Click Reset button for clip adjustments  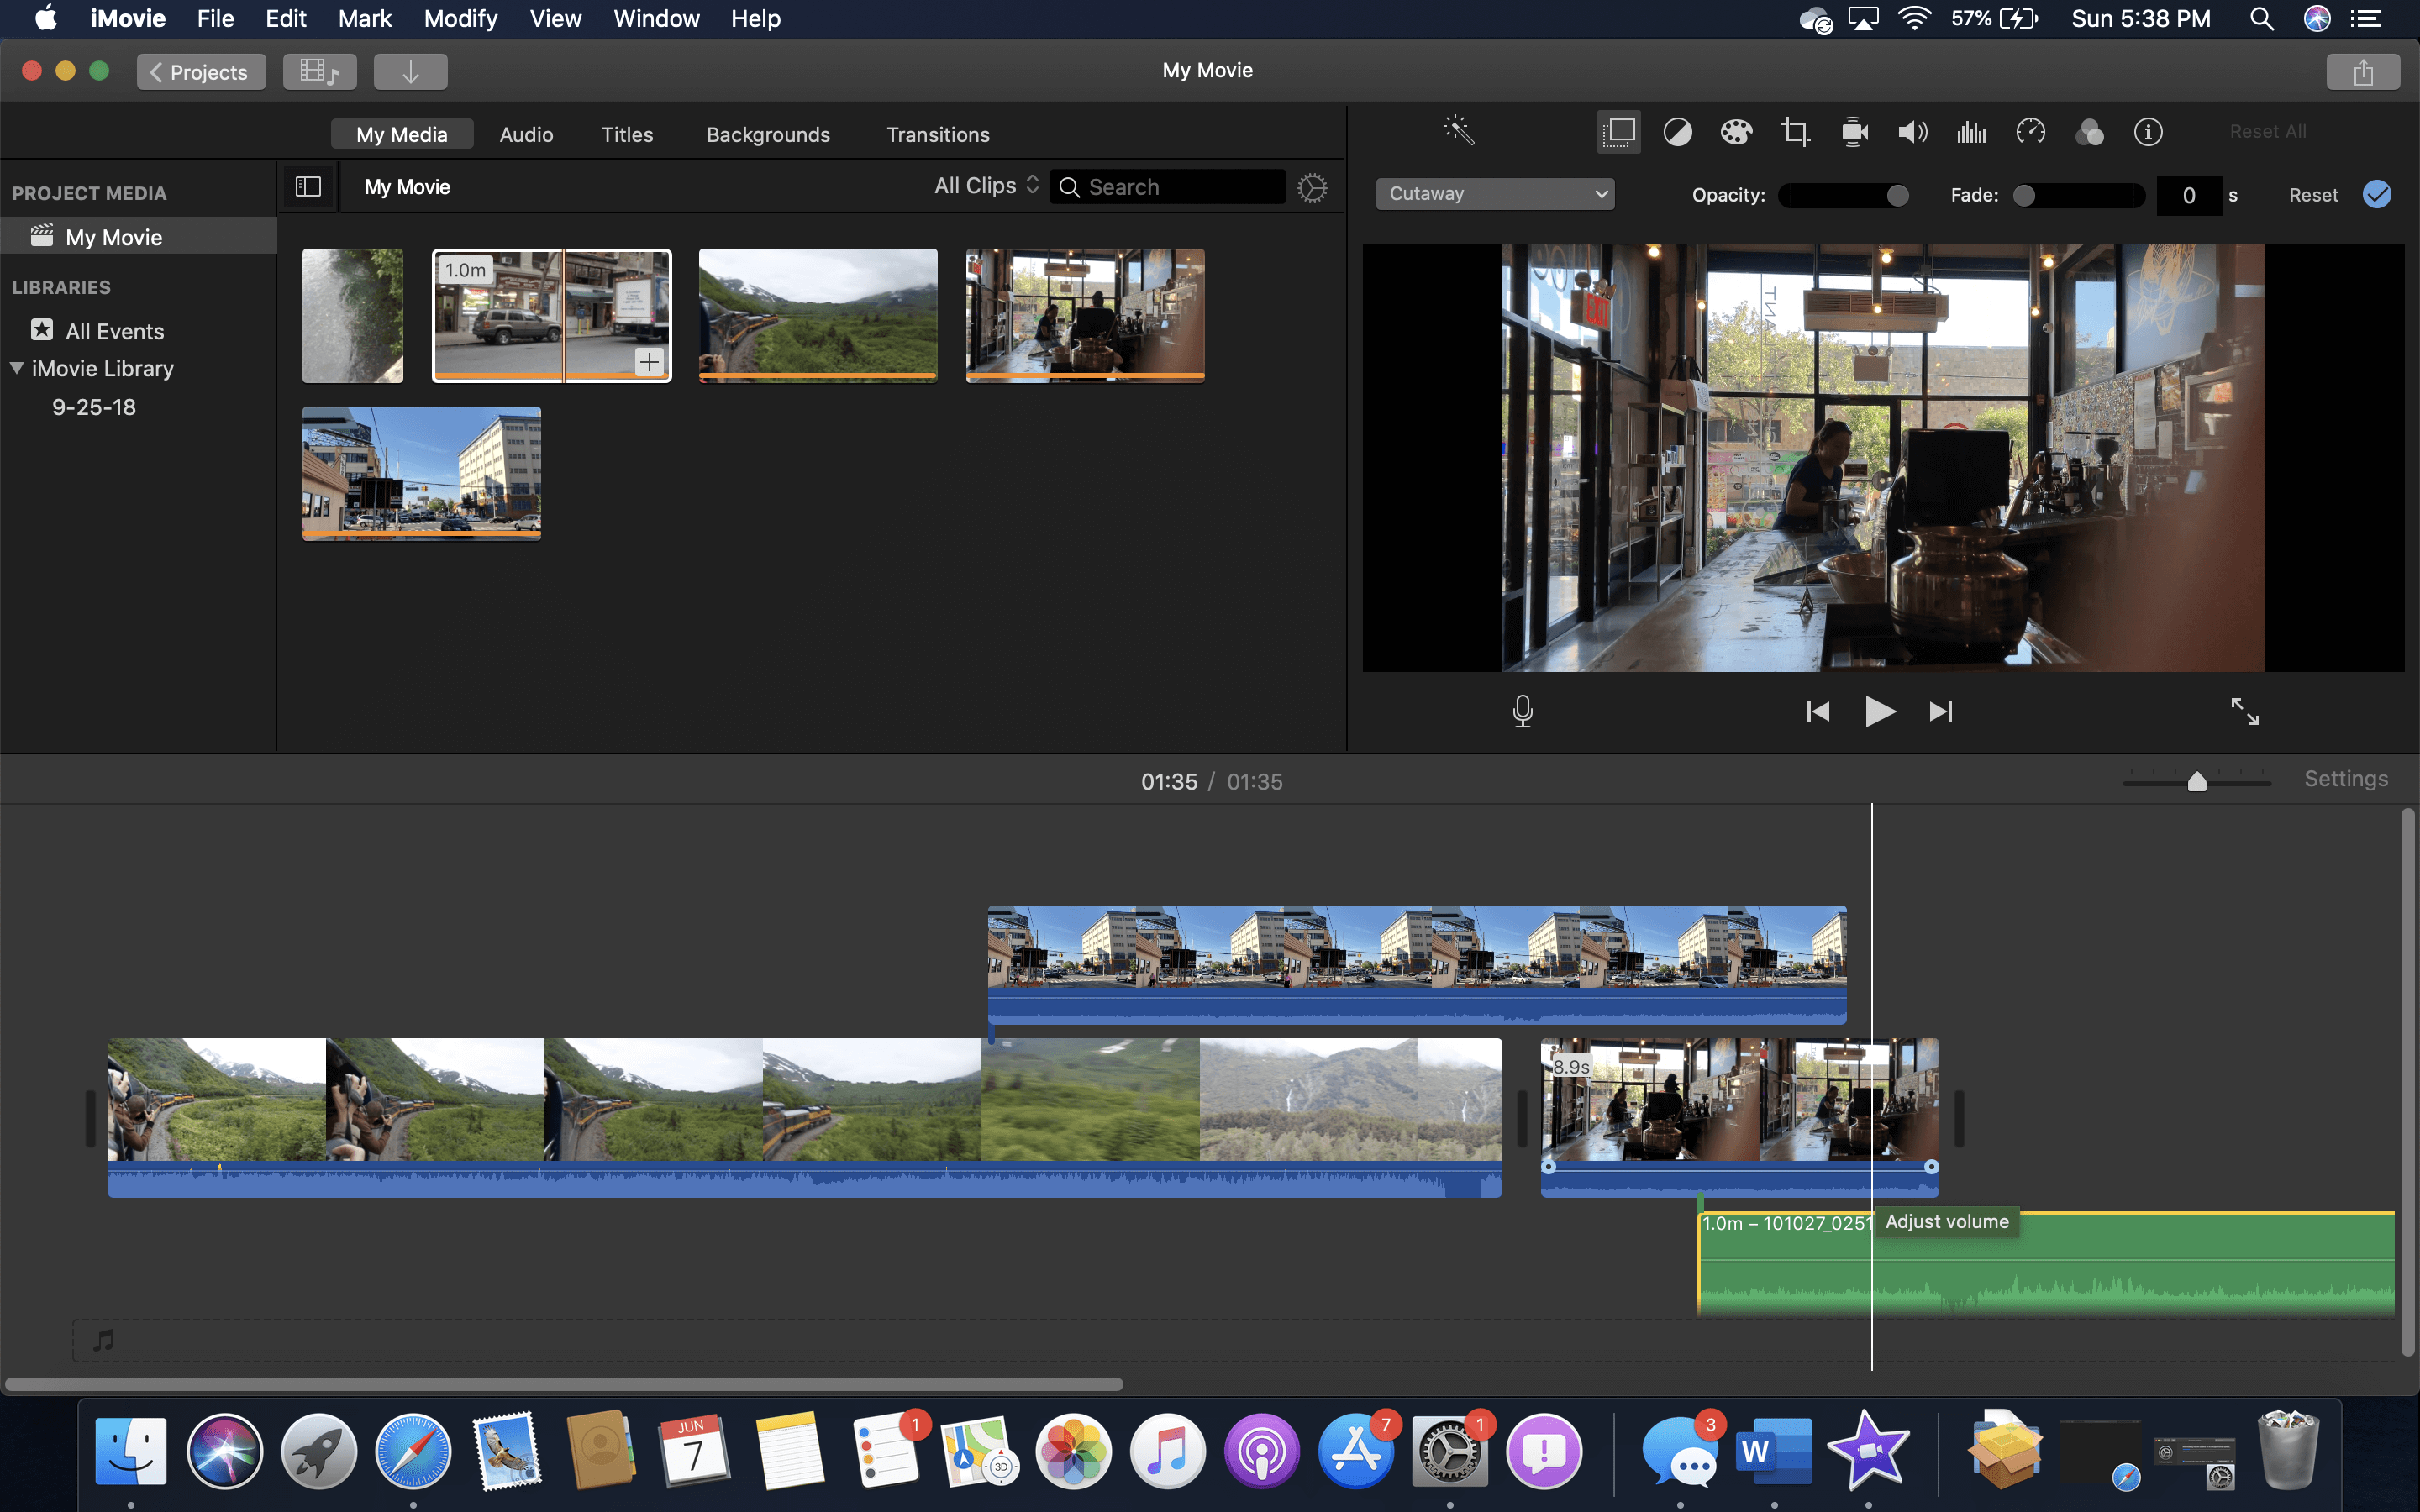coord(2312,192)
